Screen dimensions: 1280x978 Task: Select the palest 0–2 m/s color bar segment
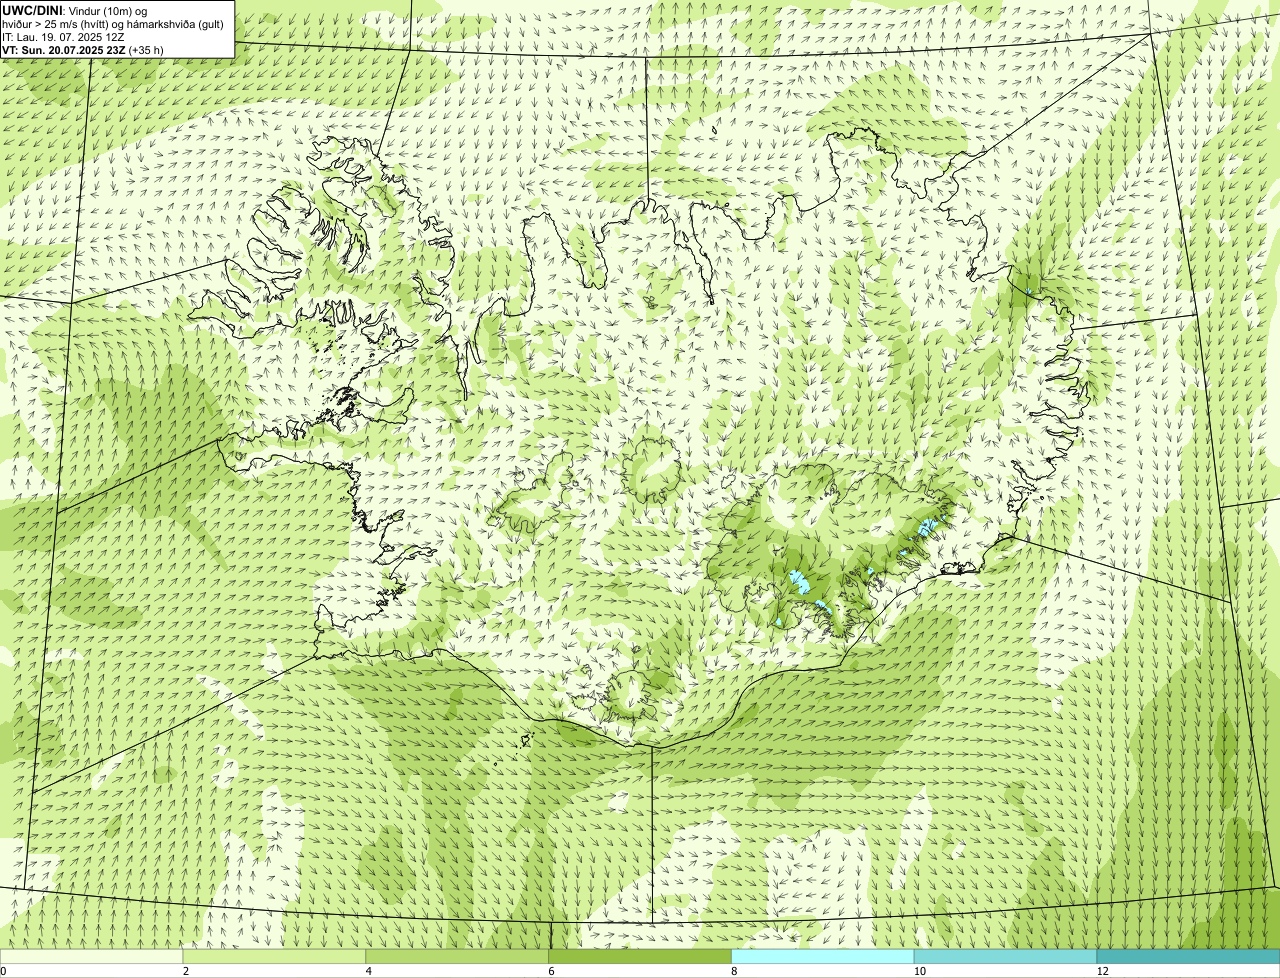[x=92, y=957]
